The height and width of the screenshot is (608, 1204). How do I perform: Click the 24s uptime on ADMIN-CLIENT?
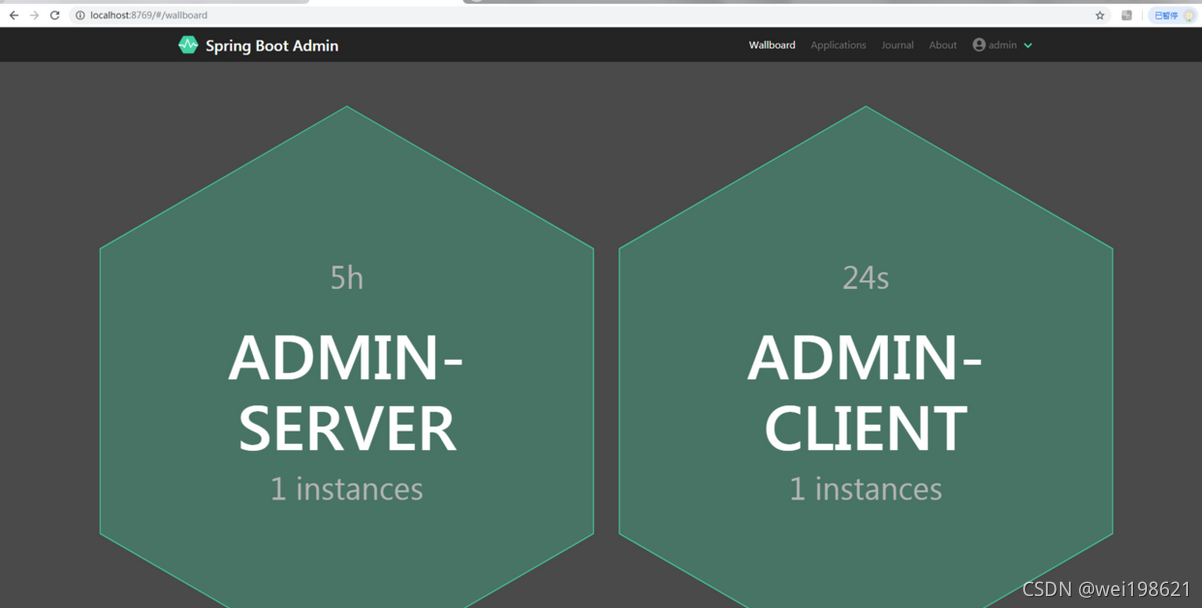pyautogui.click(x=866, y=278)
